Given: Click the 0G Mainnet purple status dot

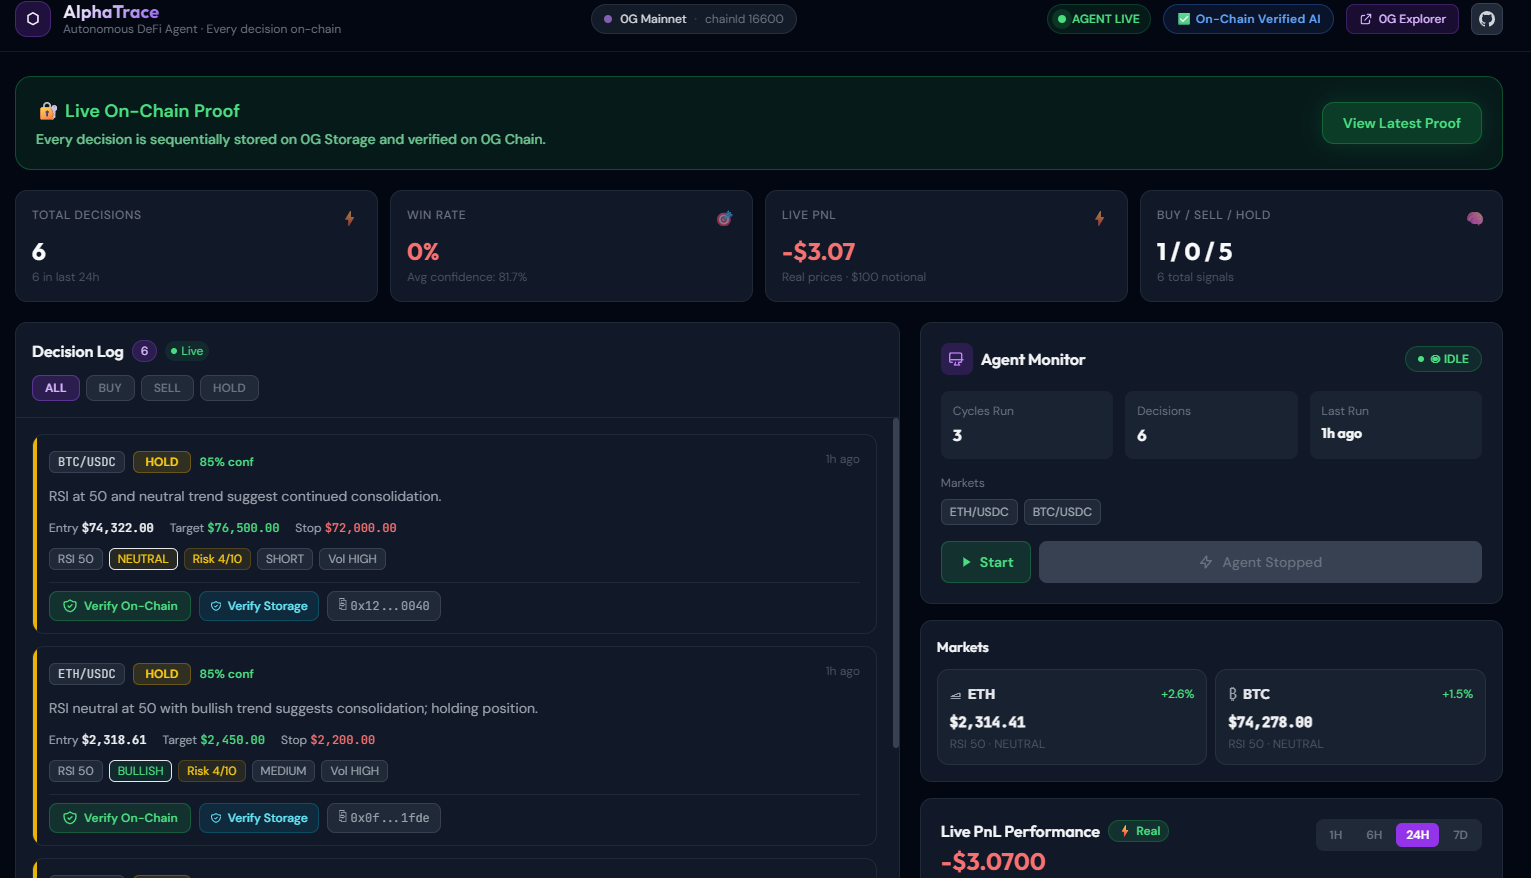Looking at the screenshot, I should tap(608, 19).
